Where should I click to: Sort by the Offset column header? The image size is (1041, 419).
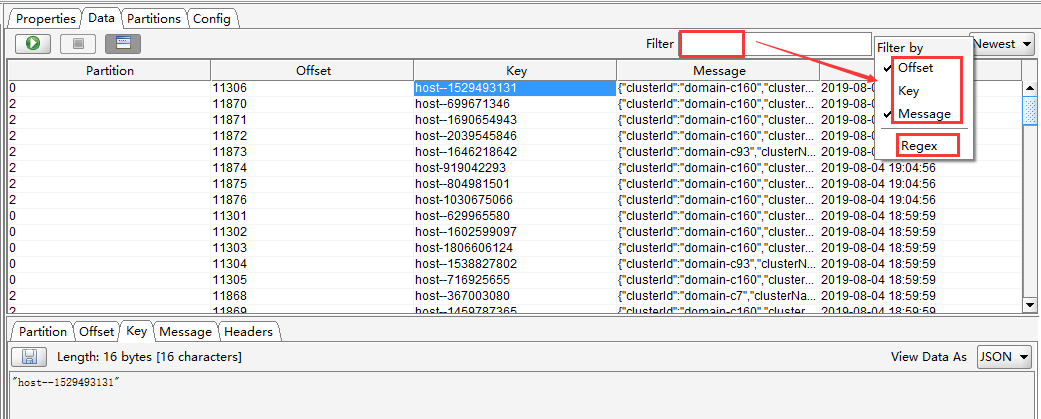(x=313, y=71)
